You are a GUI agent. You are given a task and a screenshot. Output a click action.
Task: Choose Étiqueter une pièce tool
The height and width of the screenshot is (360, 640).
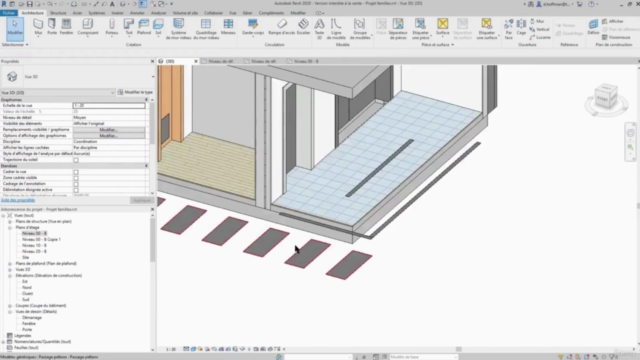click(420, 29)
